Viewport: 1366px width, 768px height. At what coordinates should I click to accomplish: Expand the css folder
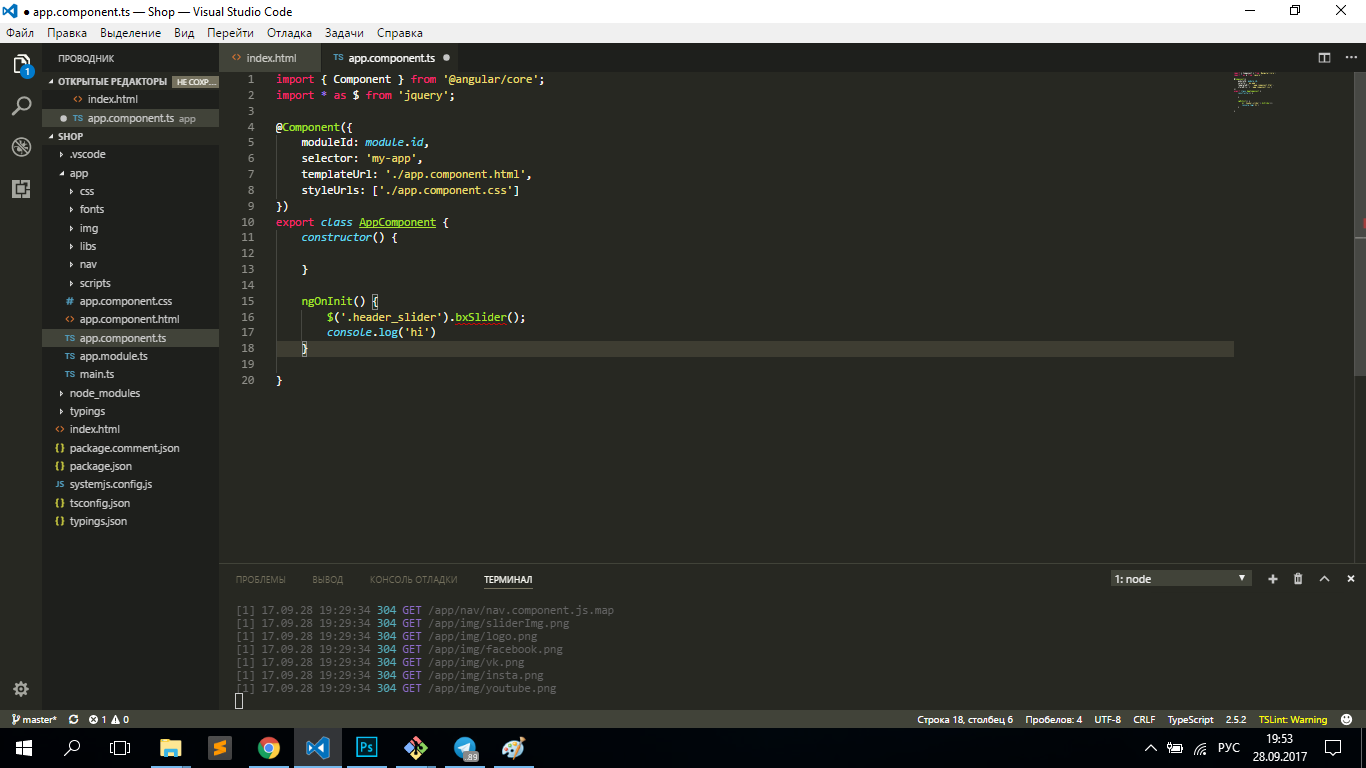[x=130, y=191]
